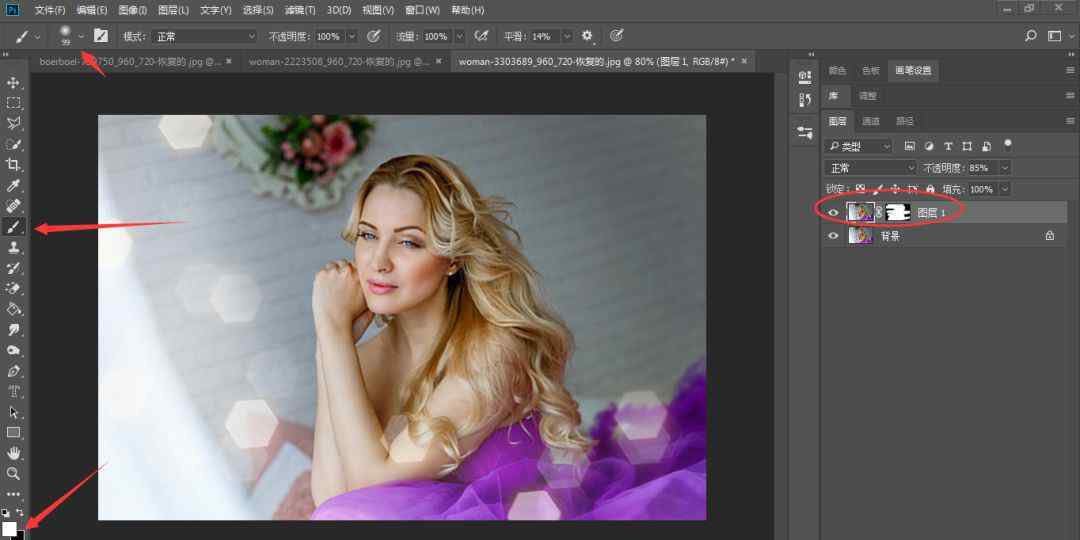1080x540 pixels.
Task: Toggle the layer filter on/off switch
Action: pyautogui.click(x=1008, y=143)
